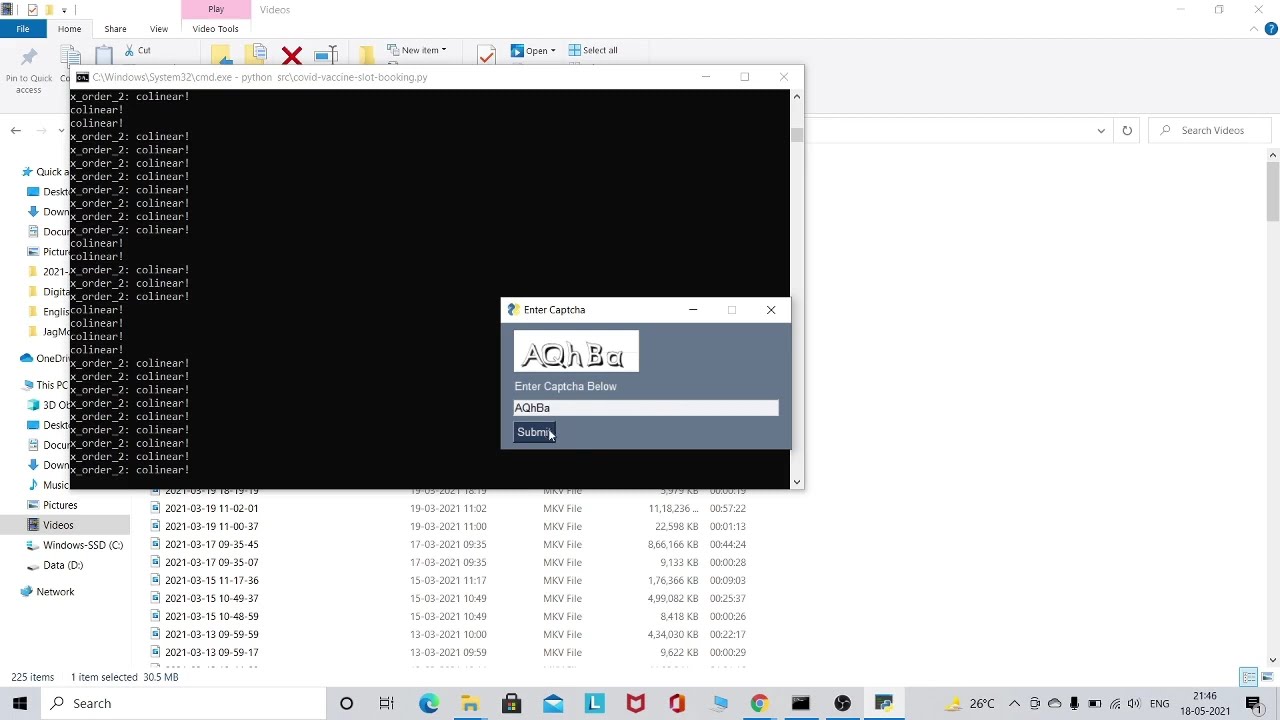Click the Submit button in Enter Captcha dialog
This screenshot has height=720, width=1280.
535,432
